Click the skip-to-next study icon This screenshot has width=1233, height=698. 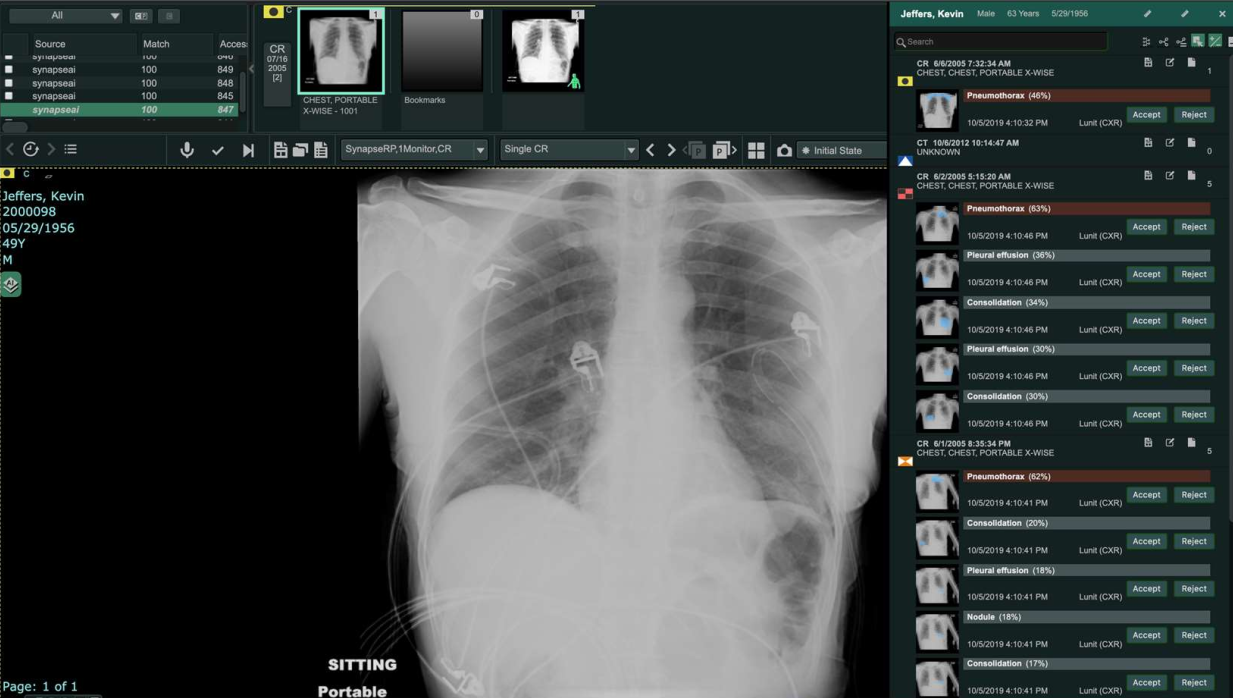248,150
